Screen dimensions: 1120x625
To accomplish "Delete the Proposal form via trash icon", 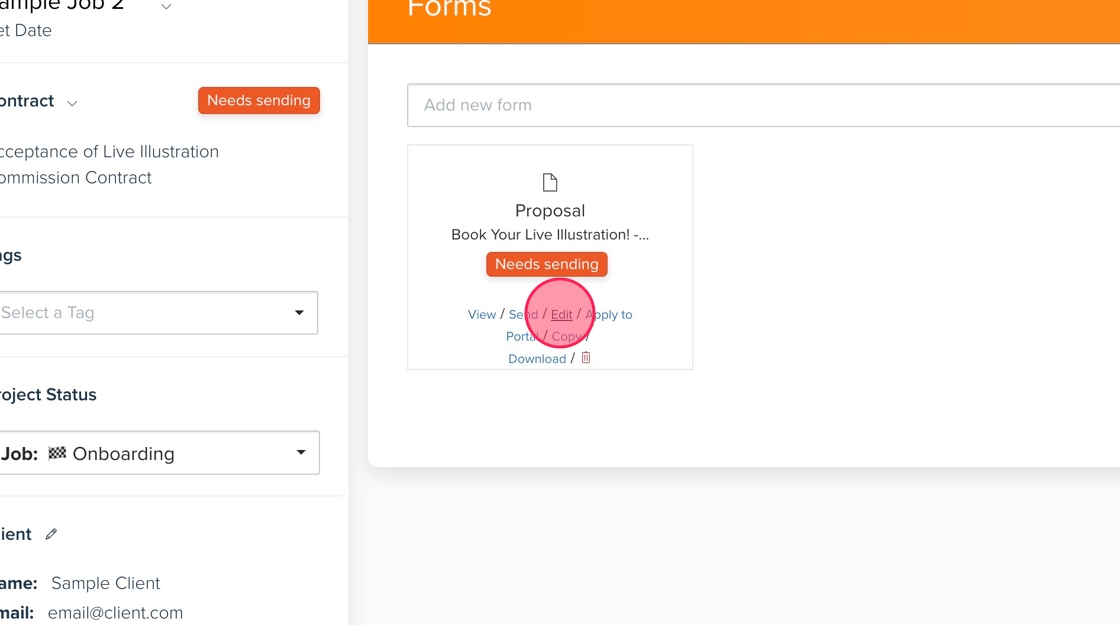I will 586,358.
